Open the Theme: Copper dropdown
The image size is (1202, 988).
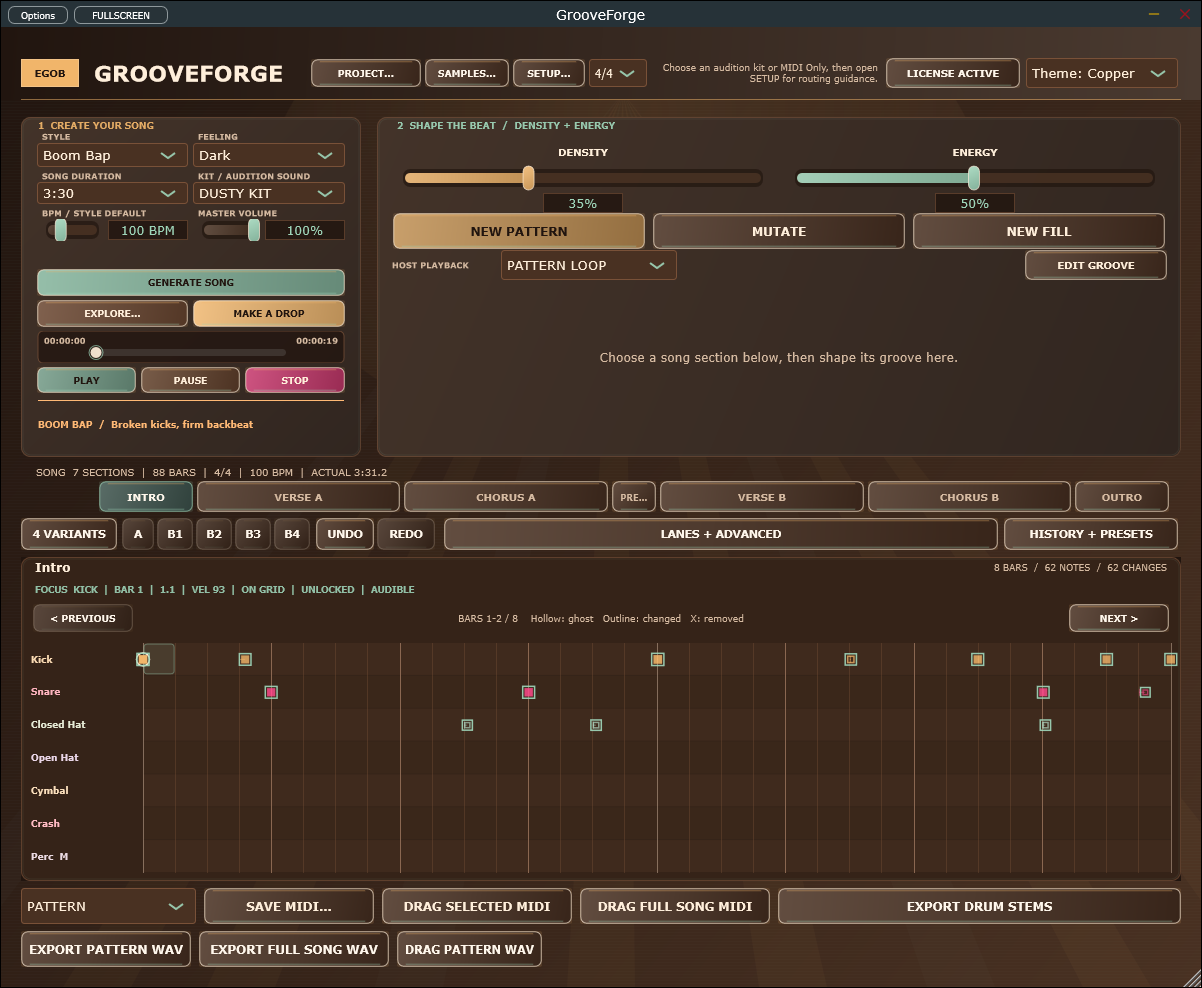[1101, 73]
